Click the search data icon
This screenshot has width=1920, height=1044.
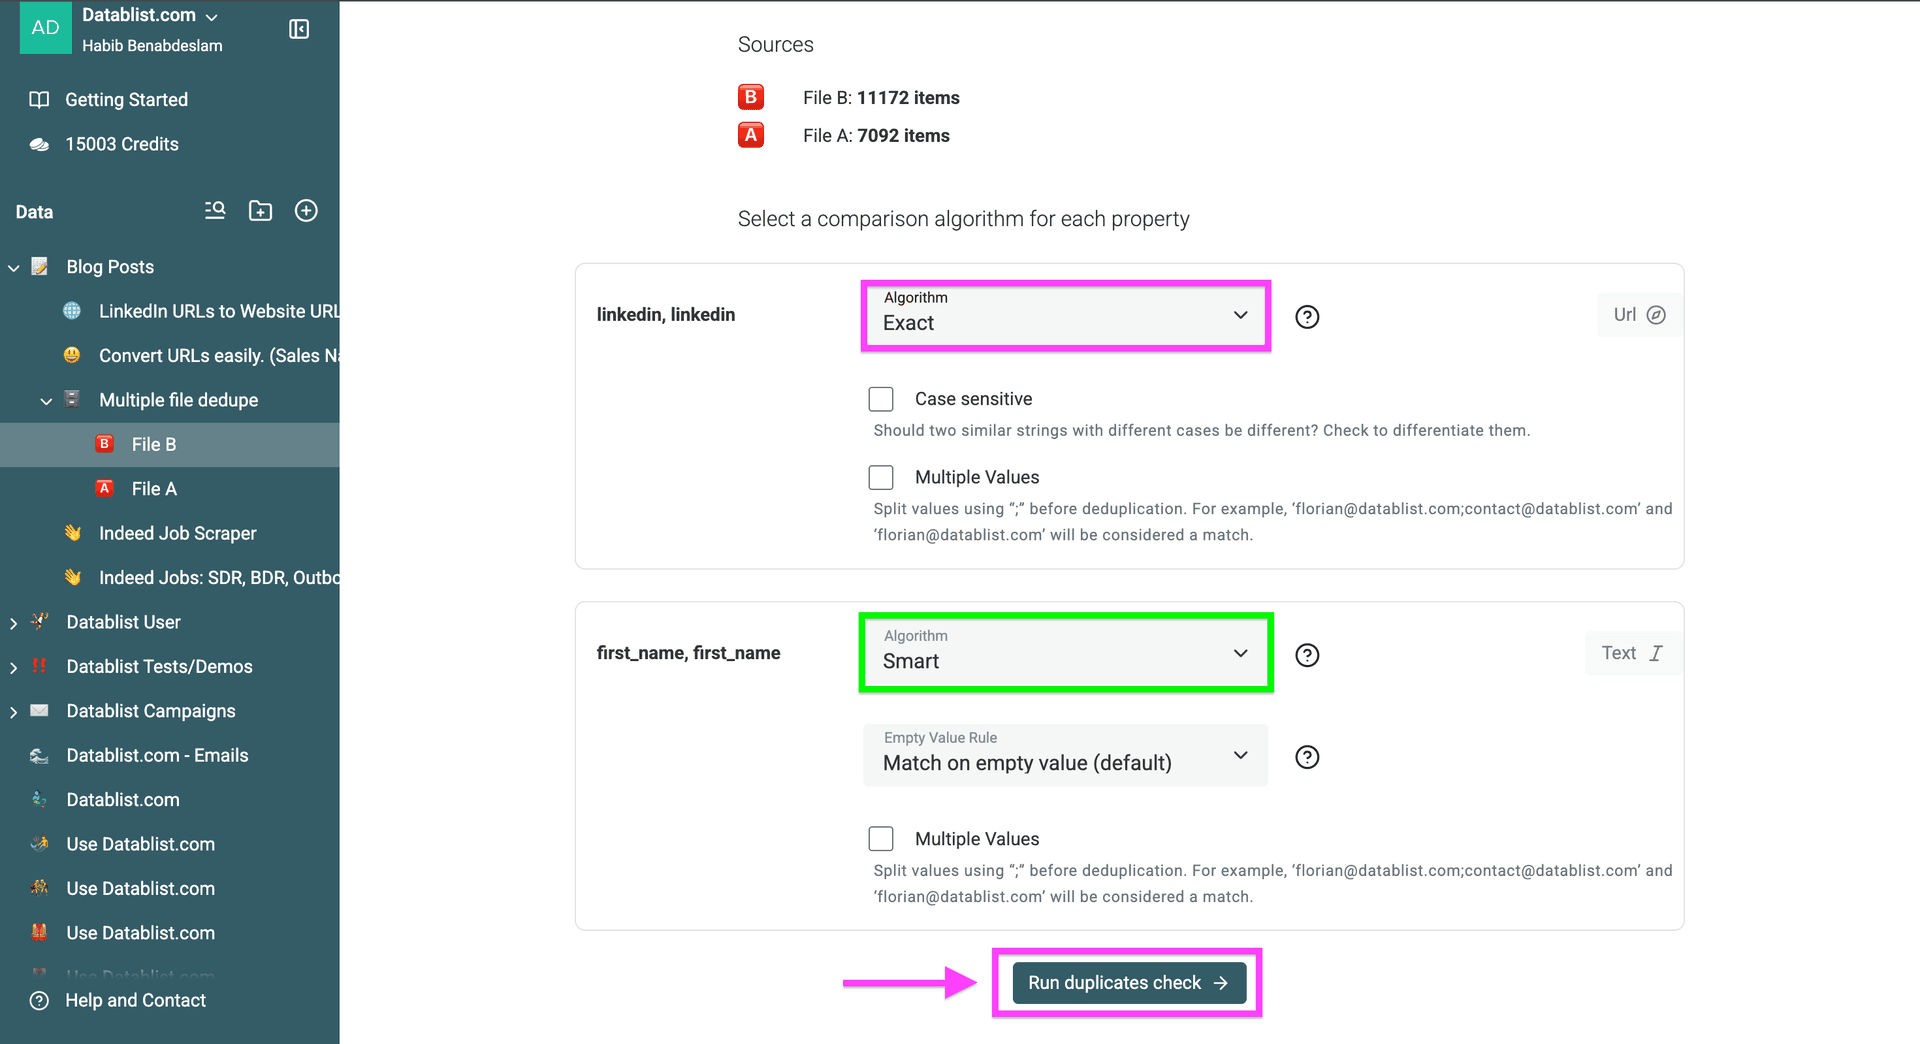(215, 210)
